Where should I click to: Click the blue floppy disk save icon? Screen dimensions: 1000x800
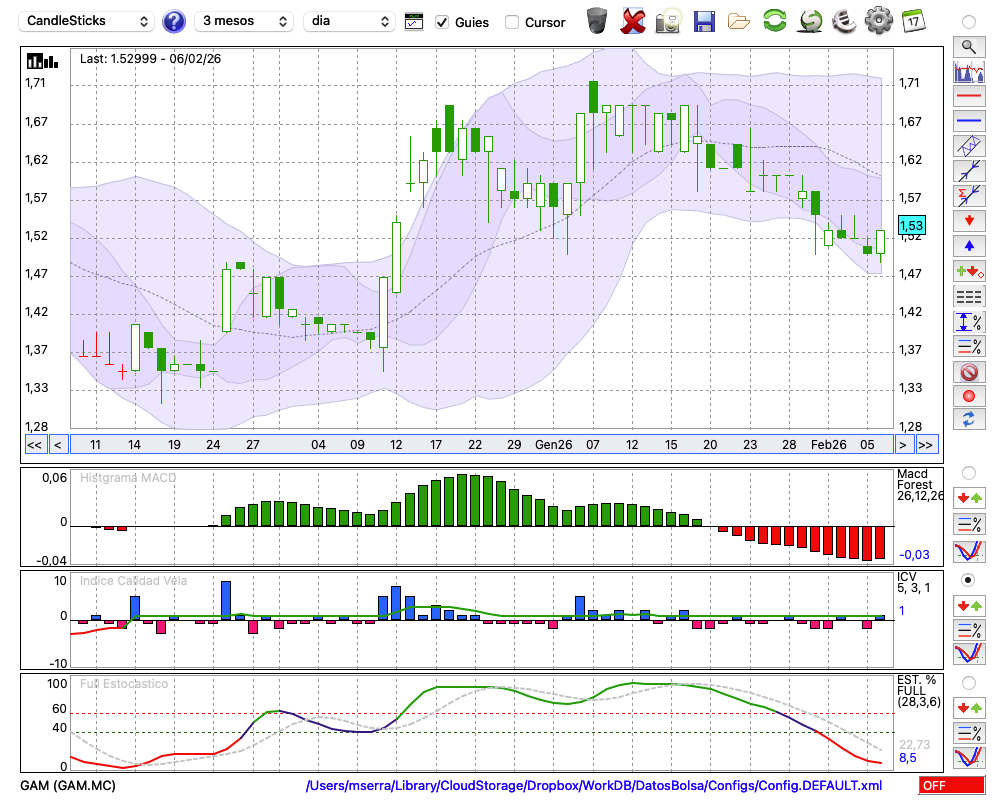click(x=704, y=20)
